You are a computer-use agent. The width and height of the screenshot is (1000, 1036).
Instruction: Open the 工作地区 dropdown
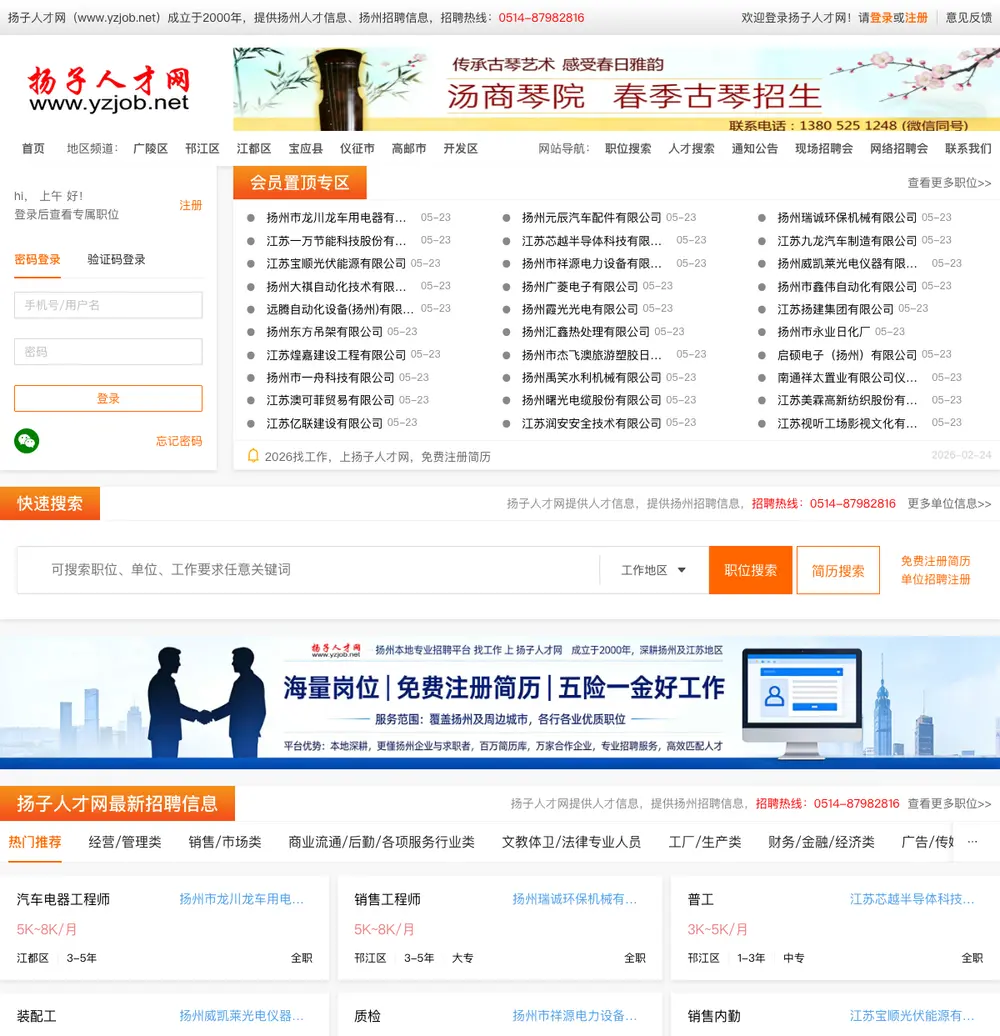pos(653,570)
